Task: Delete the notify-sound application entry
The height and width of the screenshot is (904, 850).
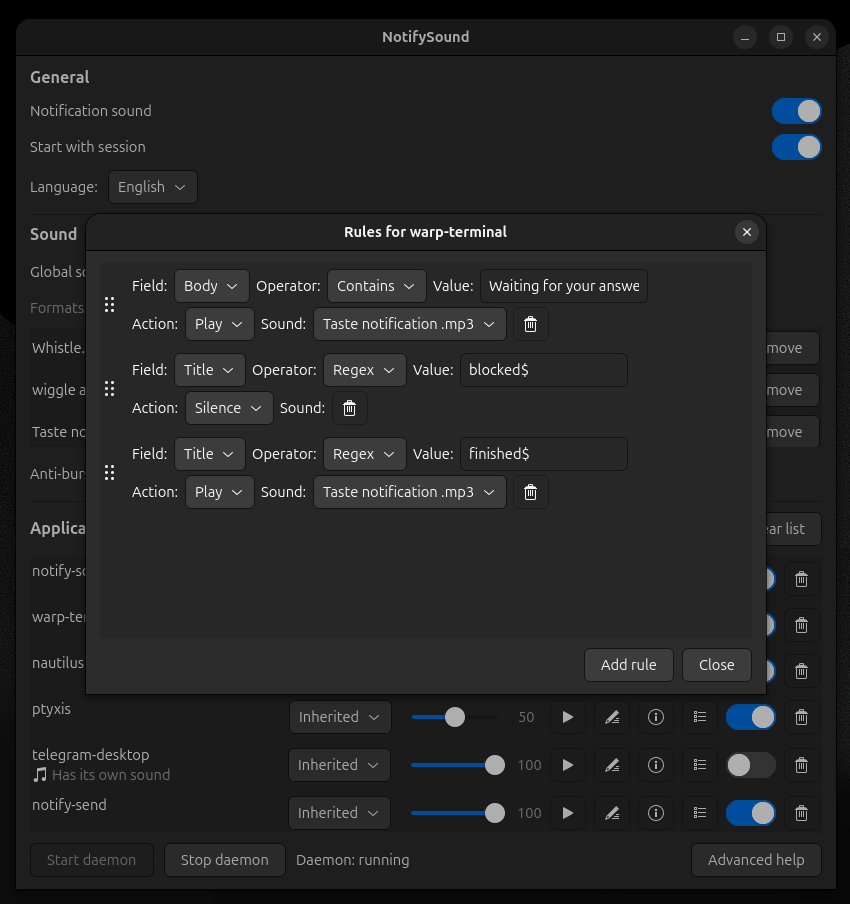Action: point(802,579)
